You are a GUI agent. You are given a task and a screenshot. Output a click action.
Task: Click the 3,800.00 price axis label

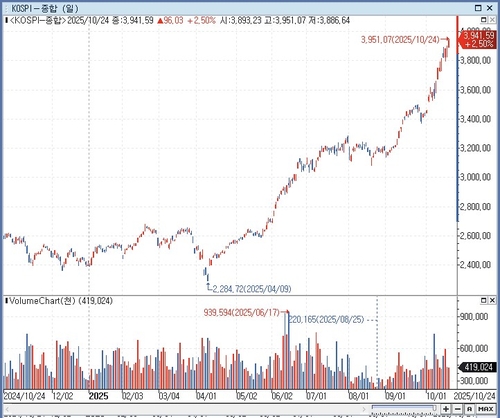coord(476,60)
